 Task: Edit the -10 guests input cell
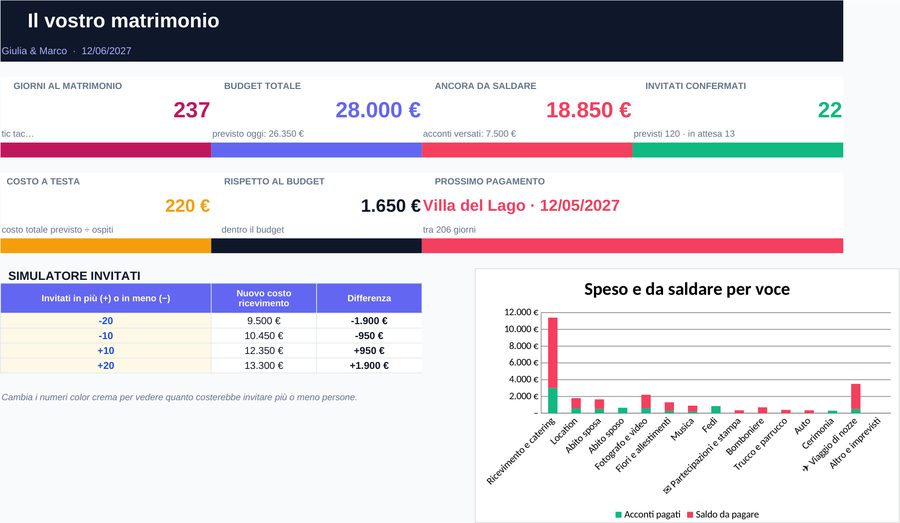pos(106,336)
